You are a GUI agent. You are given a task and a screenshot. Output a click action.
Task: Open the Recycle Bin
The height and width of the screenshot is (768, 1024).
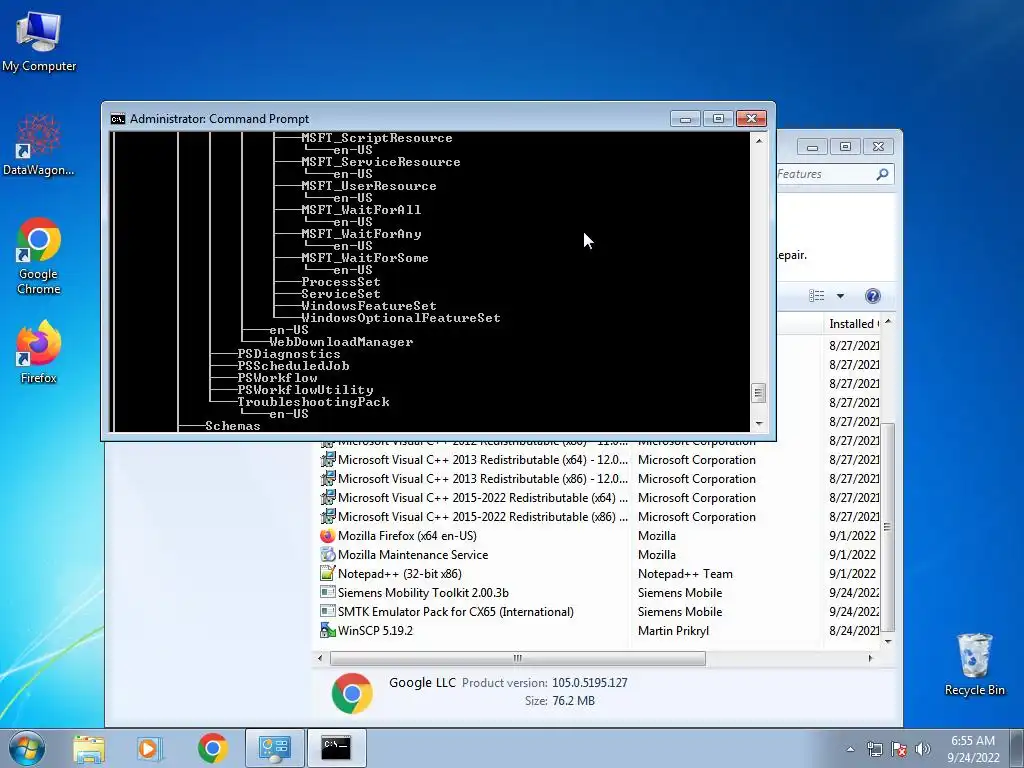[x=974, y=664]
